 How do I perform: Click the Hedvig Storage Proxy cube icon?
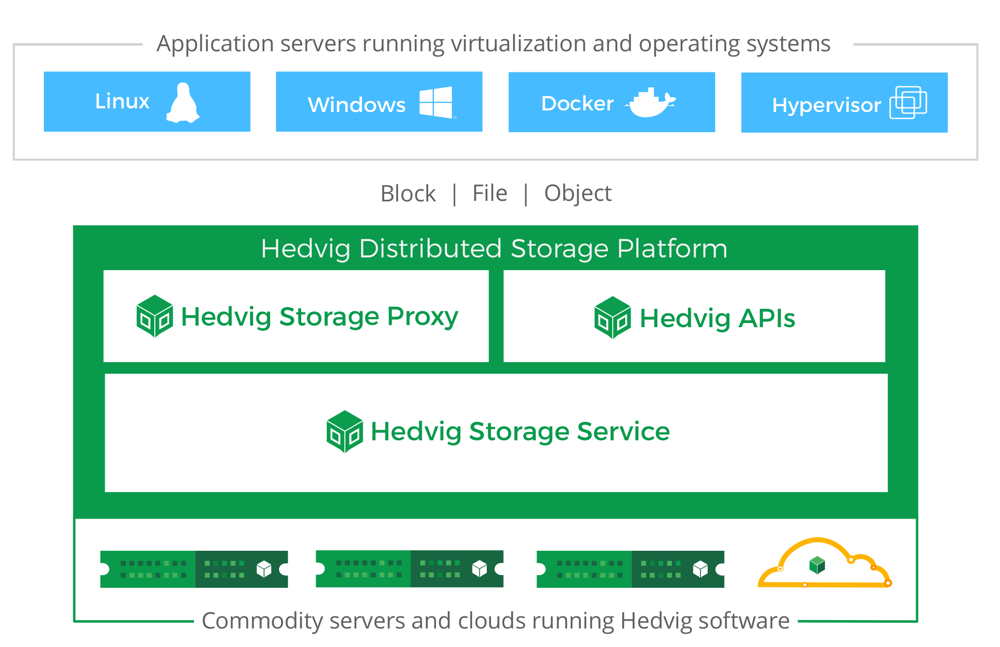(x=154, y=316)
